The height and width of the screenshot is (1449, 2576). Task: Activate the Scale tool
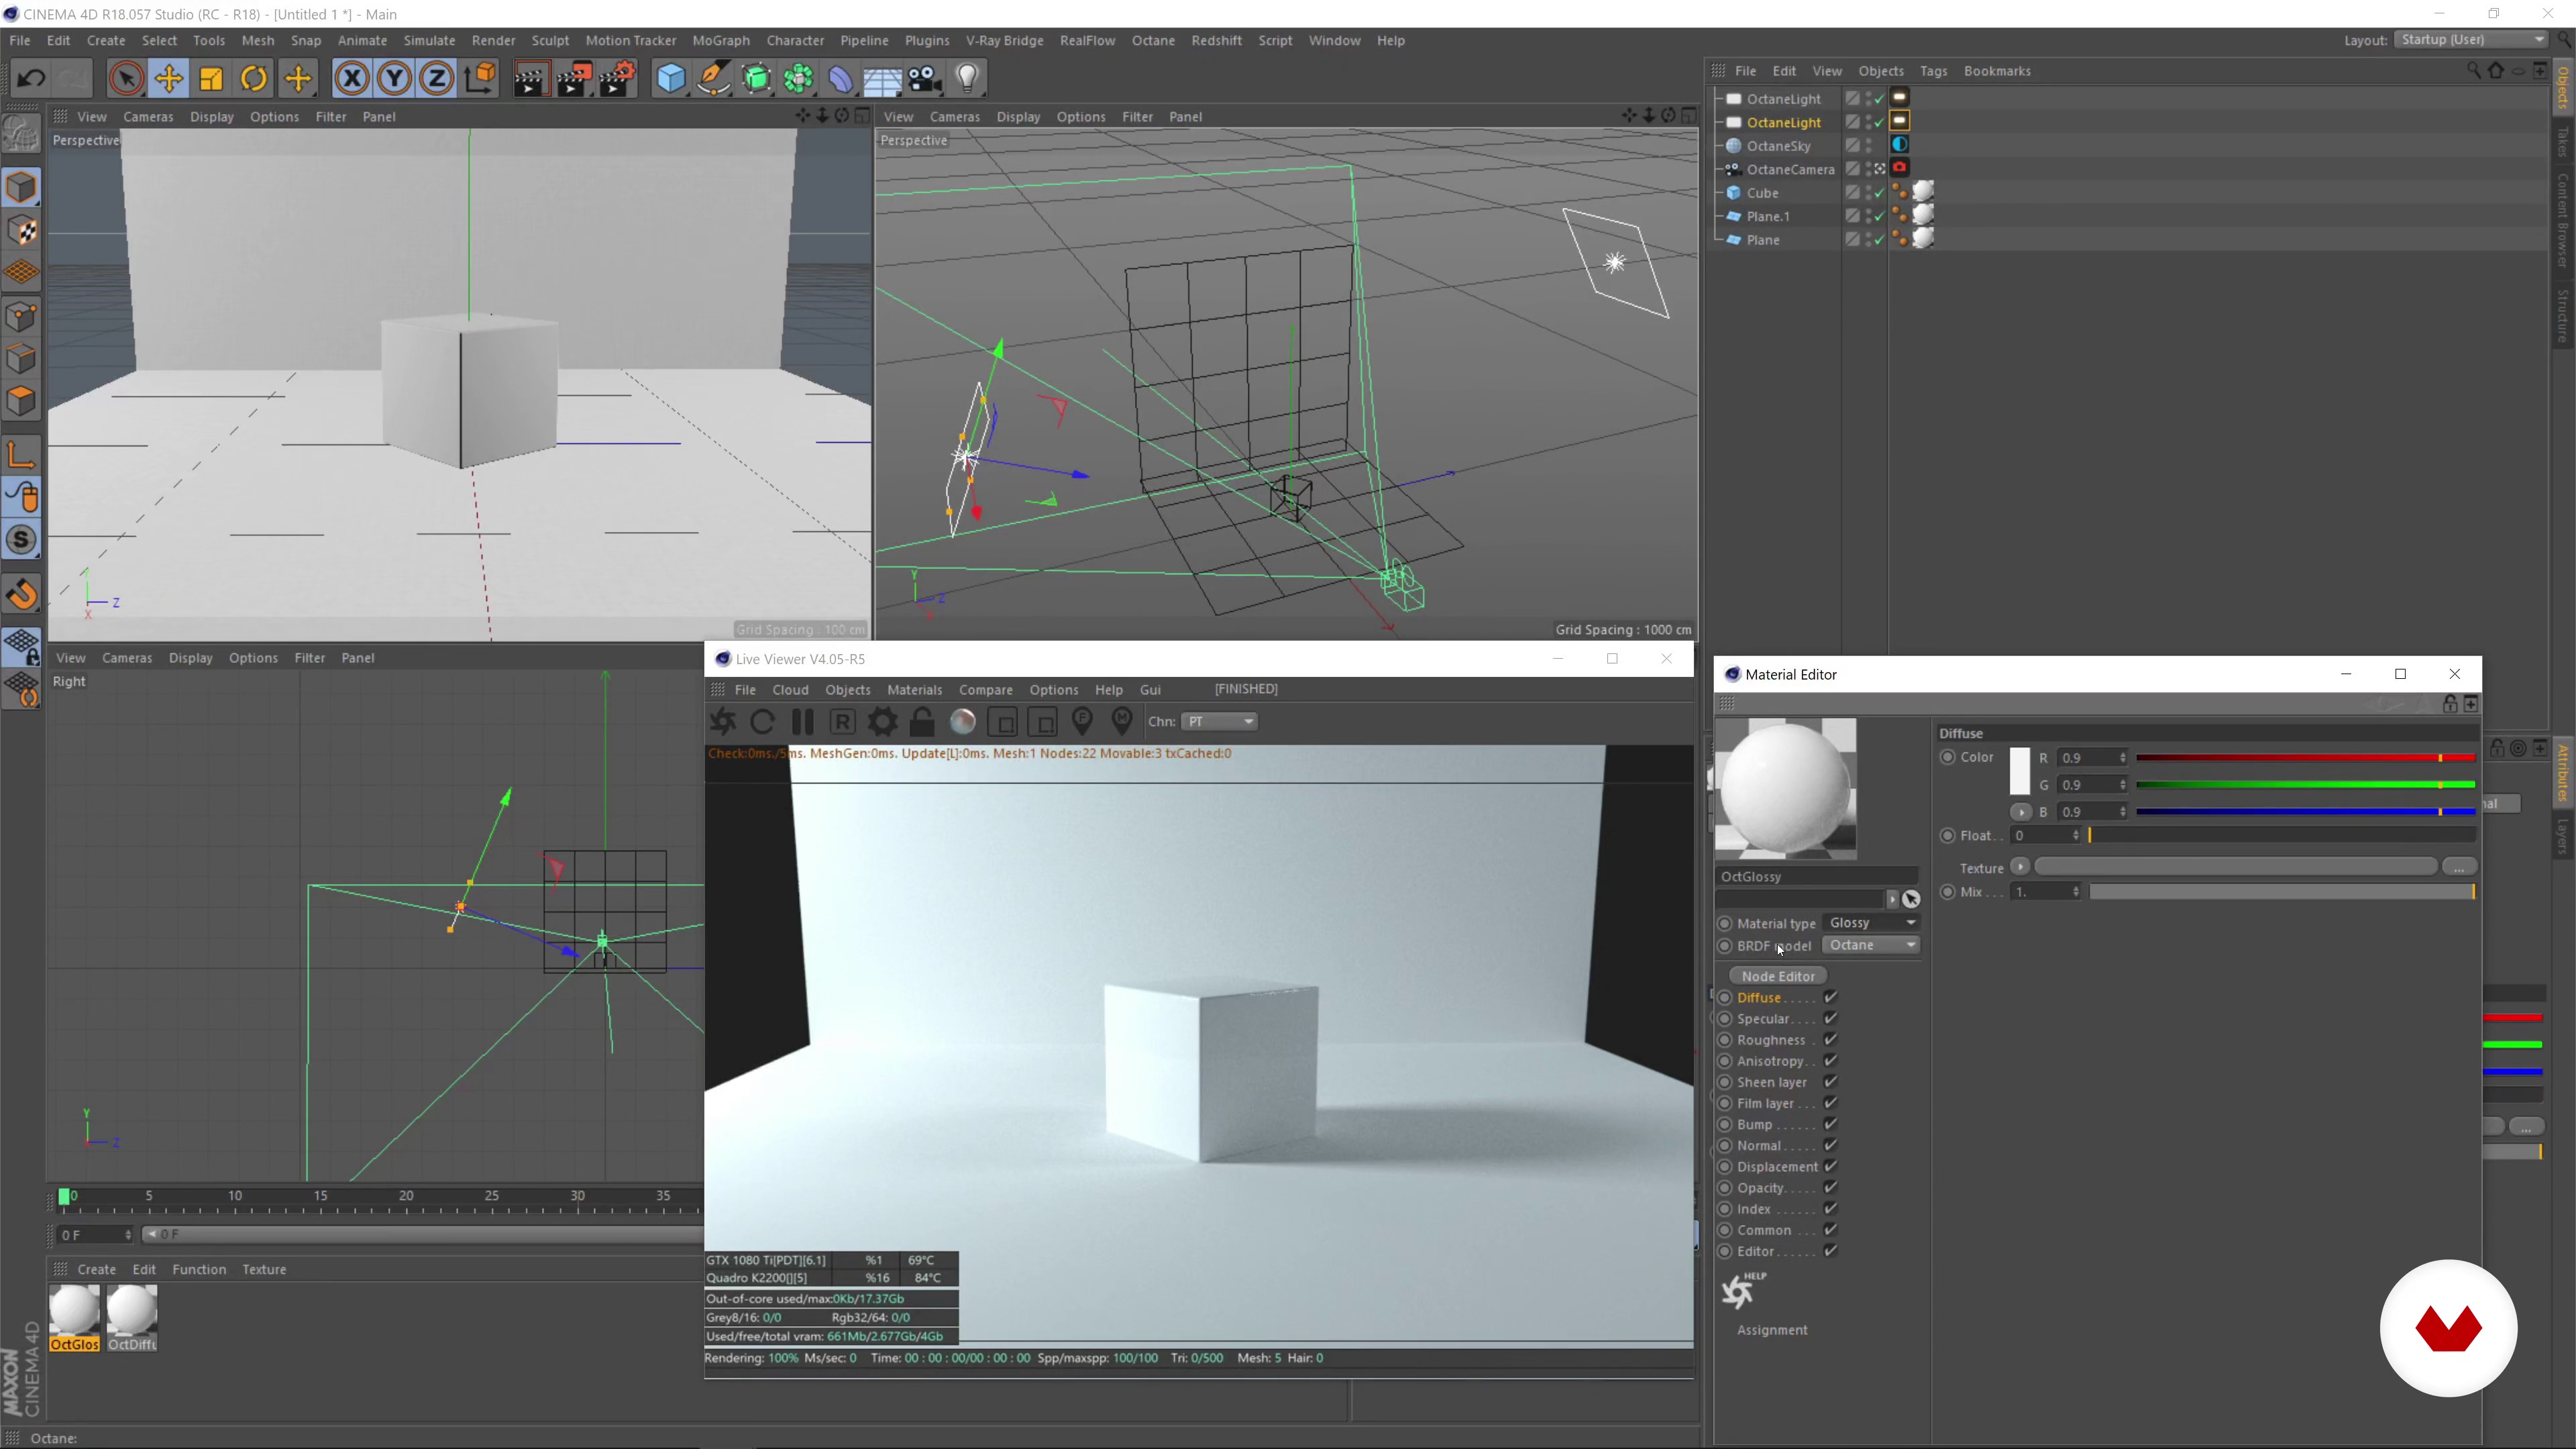click(x=212, y=78)
